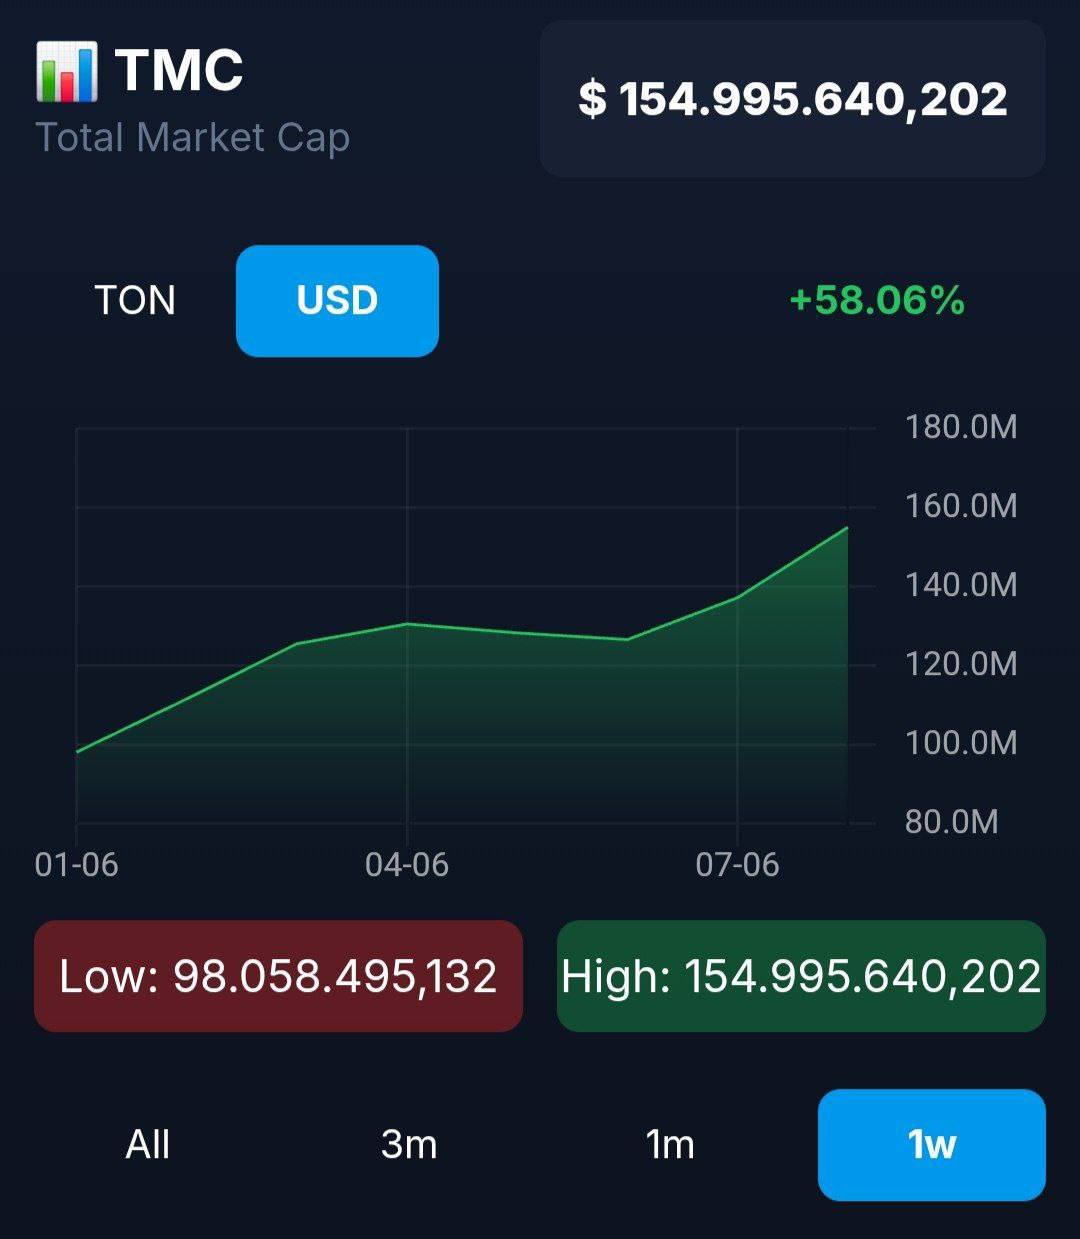Image resolution: width=1080 pixels, height=1239 pixels.
Task: Select the USD currency toggle
Action: 337,301
